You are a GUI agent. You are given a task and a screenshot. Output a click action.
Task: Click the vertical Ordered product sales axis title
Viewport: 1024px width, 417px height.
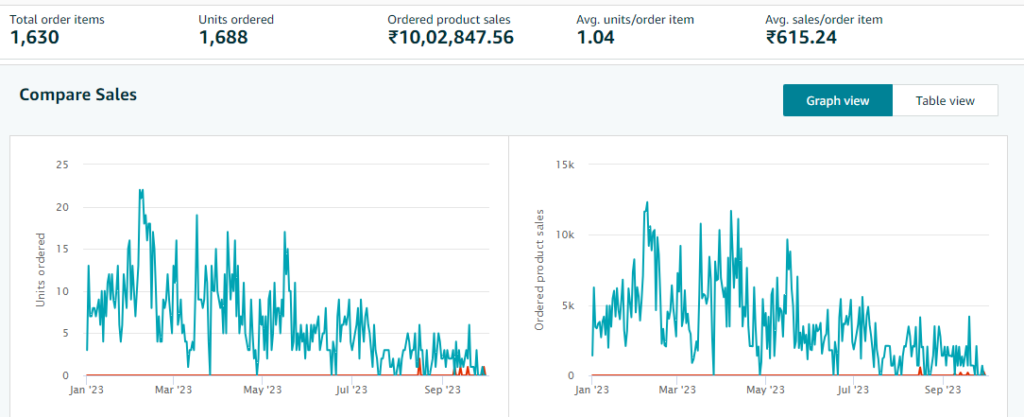[x=539, y=270]
